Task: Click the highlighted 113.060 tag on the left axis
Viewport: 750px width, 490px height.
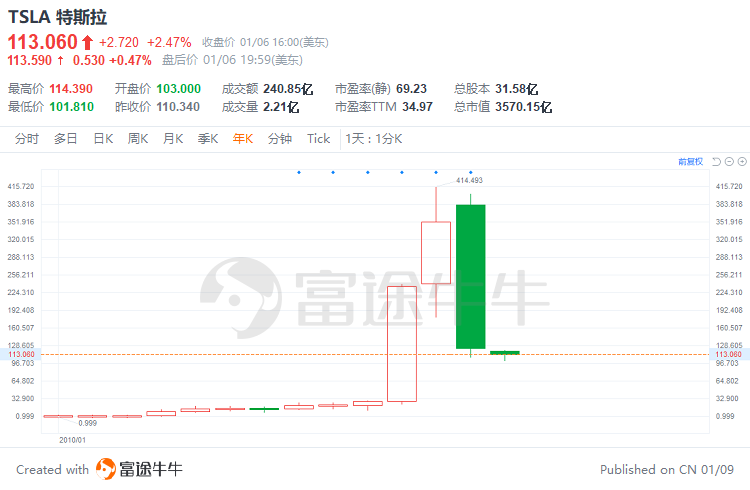Action: click(x=21, y=355)
